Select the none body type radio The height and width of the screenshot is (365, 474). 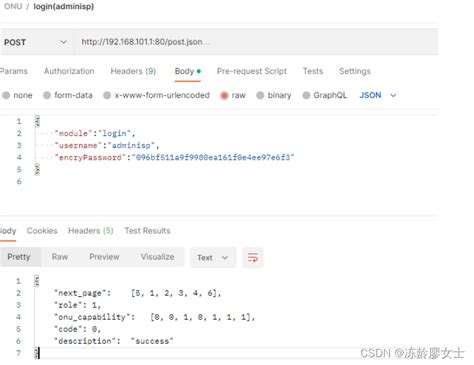pyautogui.click(x=6, y=95)
